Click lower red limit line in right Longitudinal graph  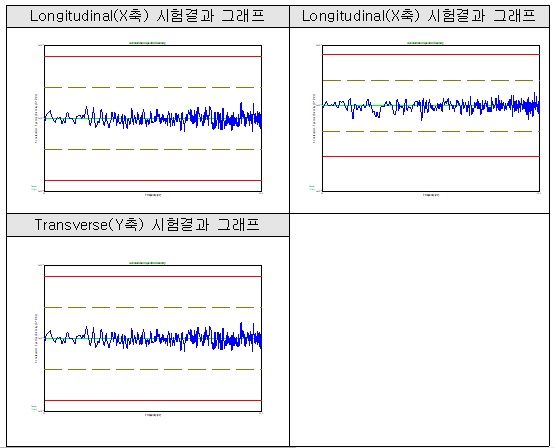point(431,156)
